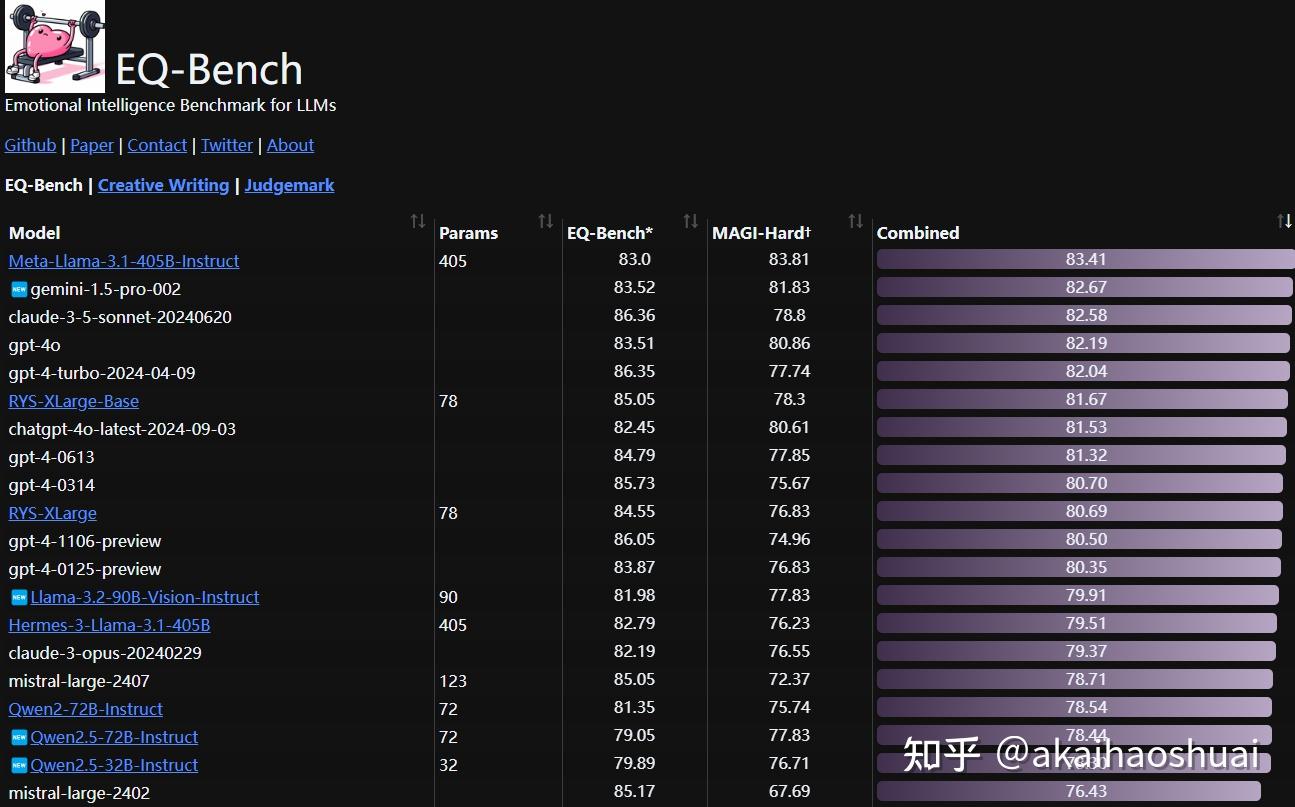Open the About page link
Screen dimensions: 1295x807
click(x=290, y=145)
